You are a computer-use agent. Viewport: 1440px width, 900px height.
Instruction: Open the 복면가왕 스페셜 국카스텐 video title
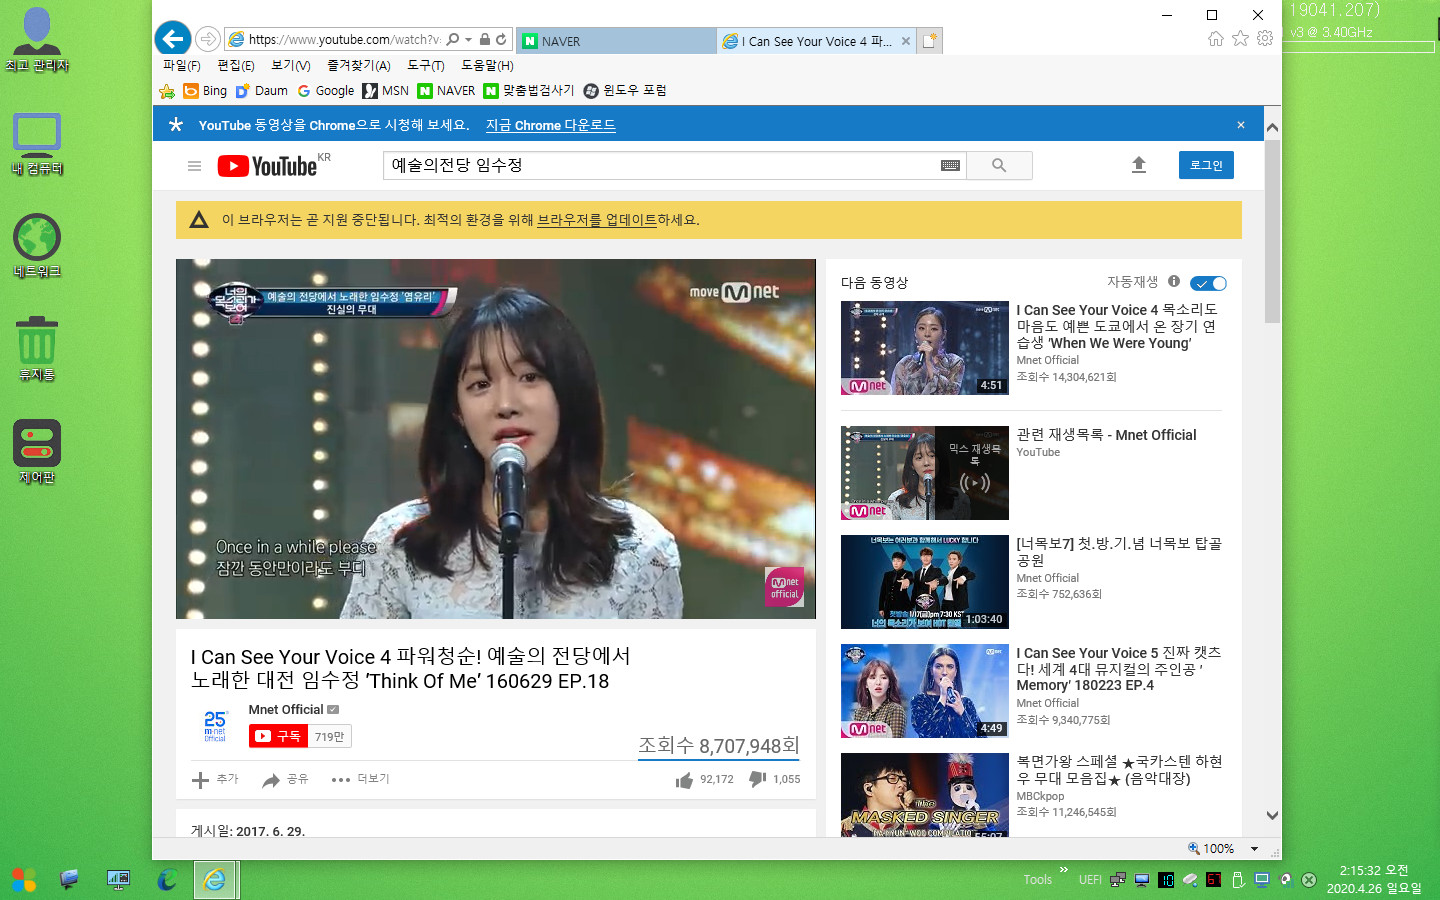1119,770
